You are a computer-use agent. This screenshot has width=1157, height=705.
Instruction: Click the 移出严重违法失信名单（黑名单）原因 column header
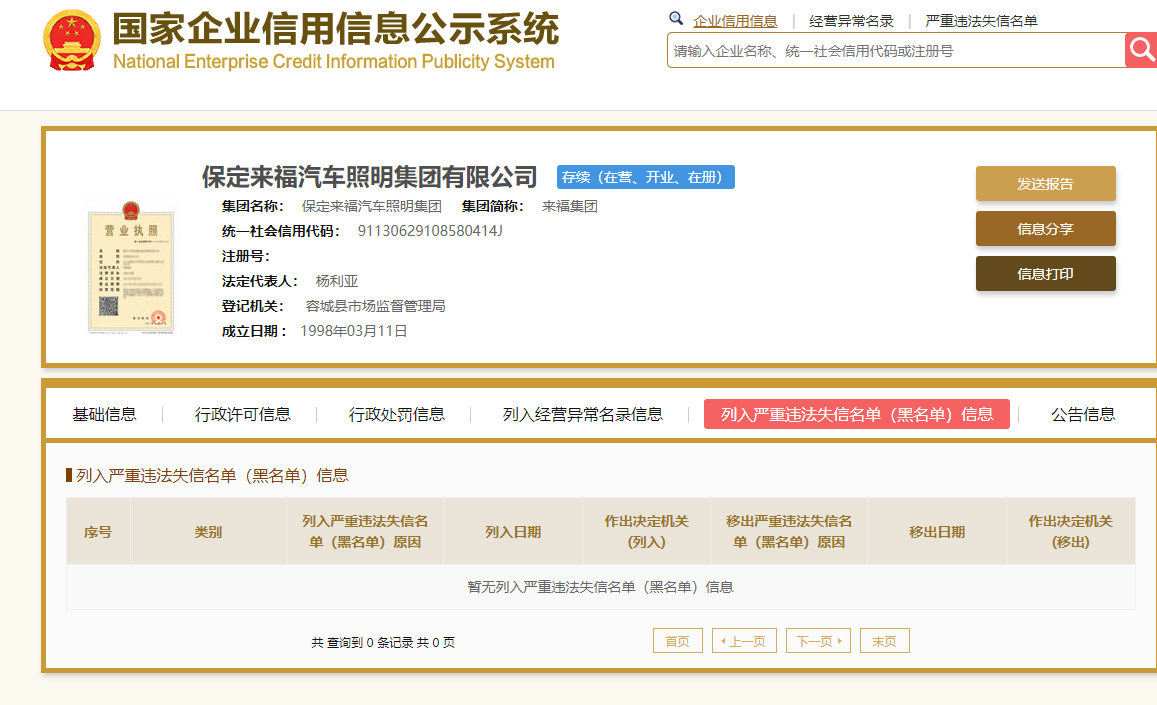789,532
